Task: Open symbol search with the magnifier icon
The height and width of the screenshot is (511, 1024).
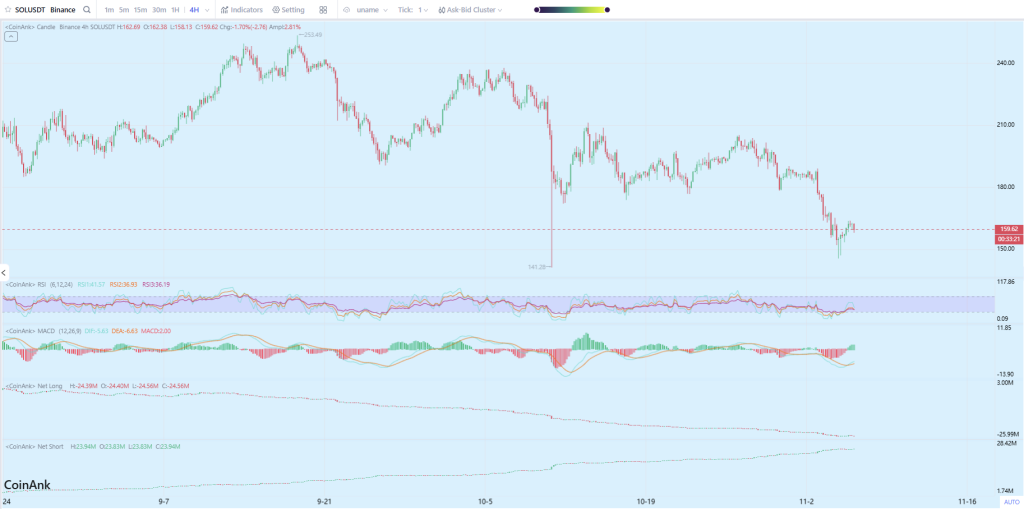Action: pyautogui.click(x=87, y=9)
